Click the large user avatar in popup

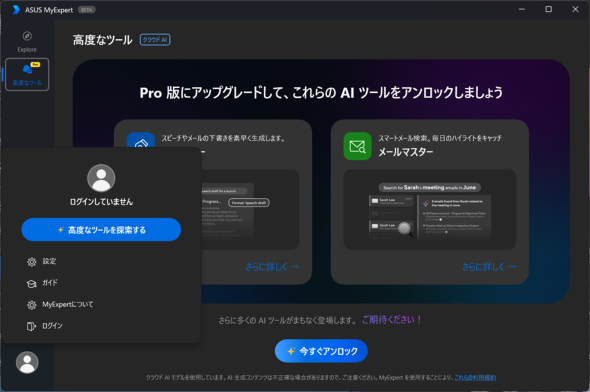(101, 178)
